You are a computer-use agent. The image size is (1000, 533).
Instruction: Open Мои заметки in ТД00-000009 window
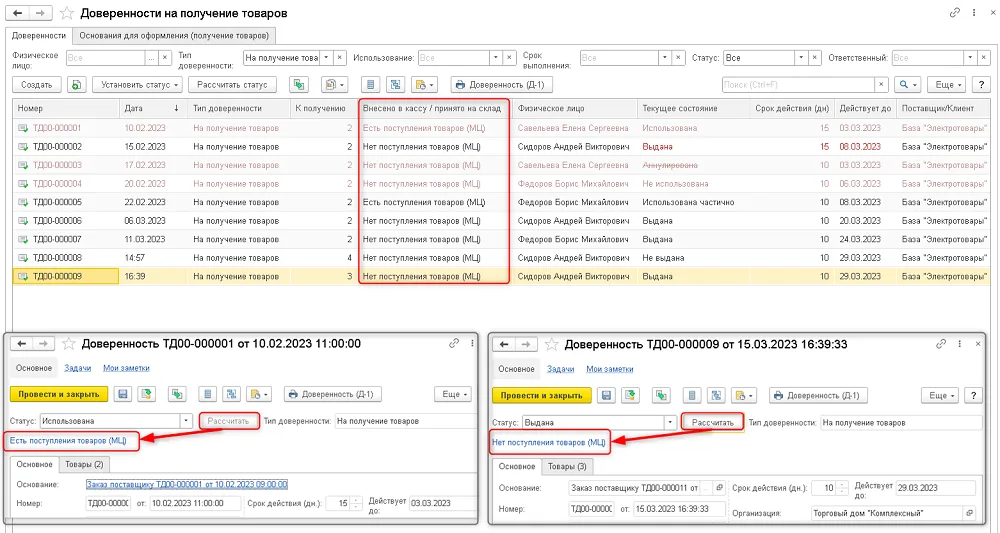tap(610, 369)
